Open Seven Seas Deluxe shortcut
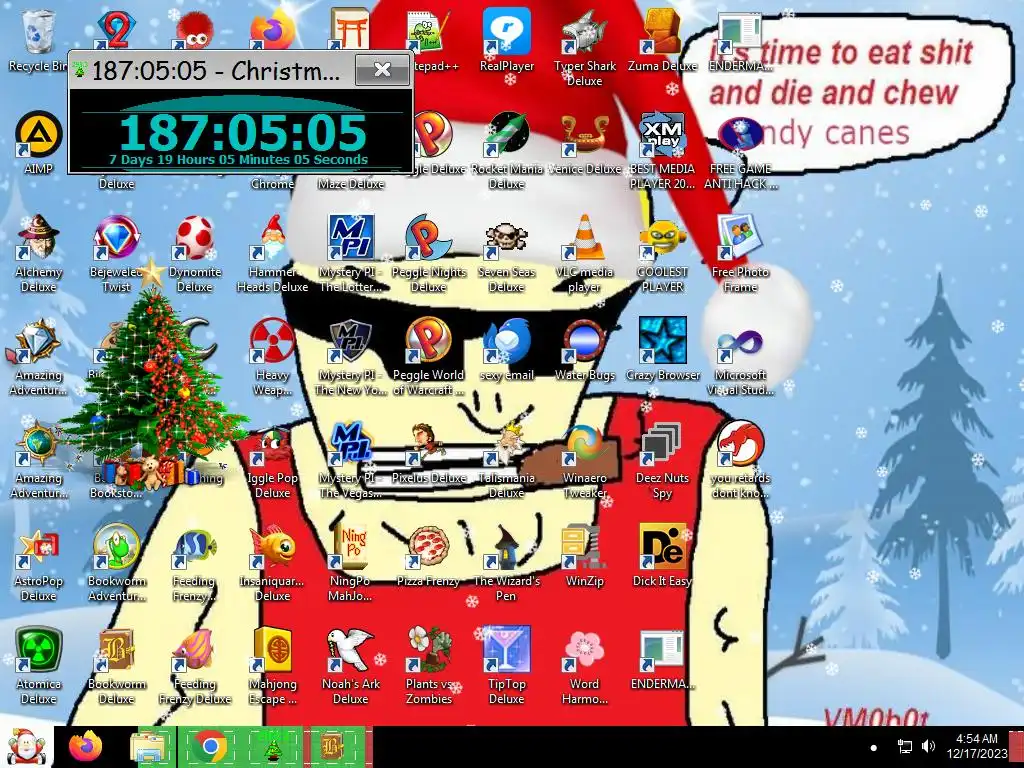The height and width of the screenshot is (768, 1024). [x=507, y=253]
